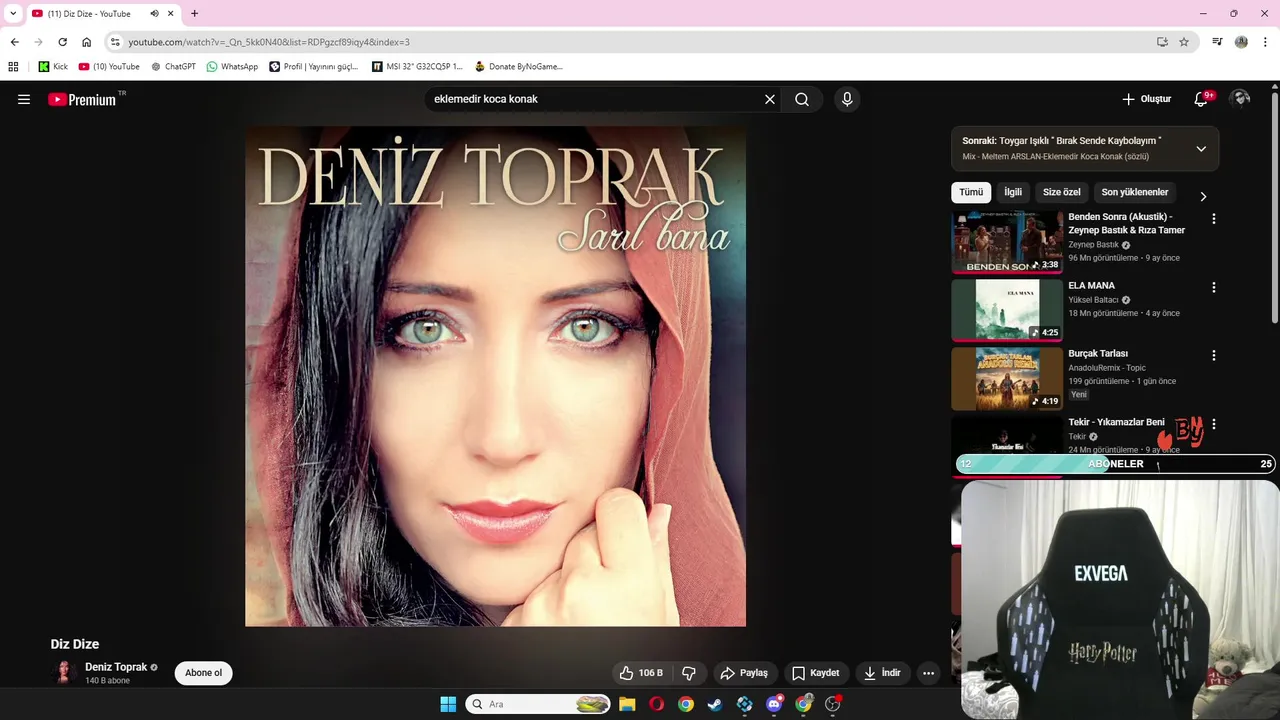Open the MSI 32" G32CQ5P bookmark
1280x720 pixels.
[x=417, y=67]
